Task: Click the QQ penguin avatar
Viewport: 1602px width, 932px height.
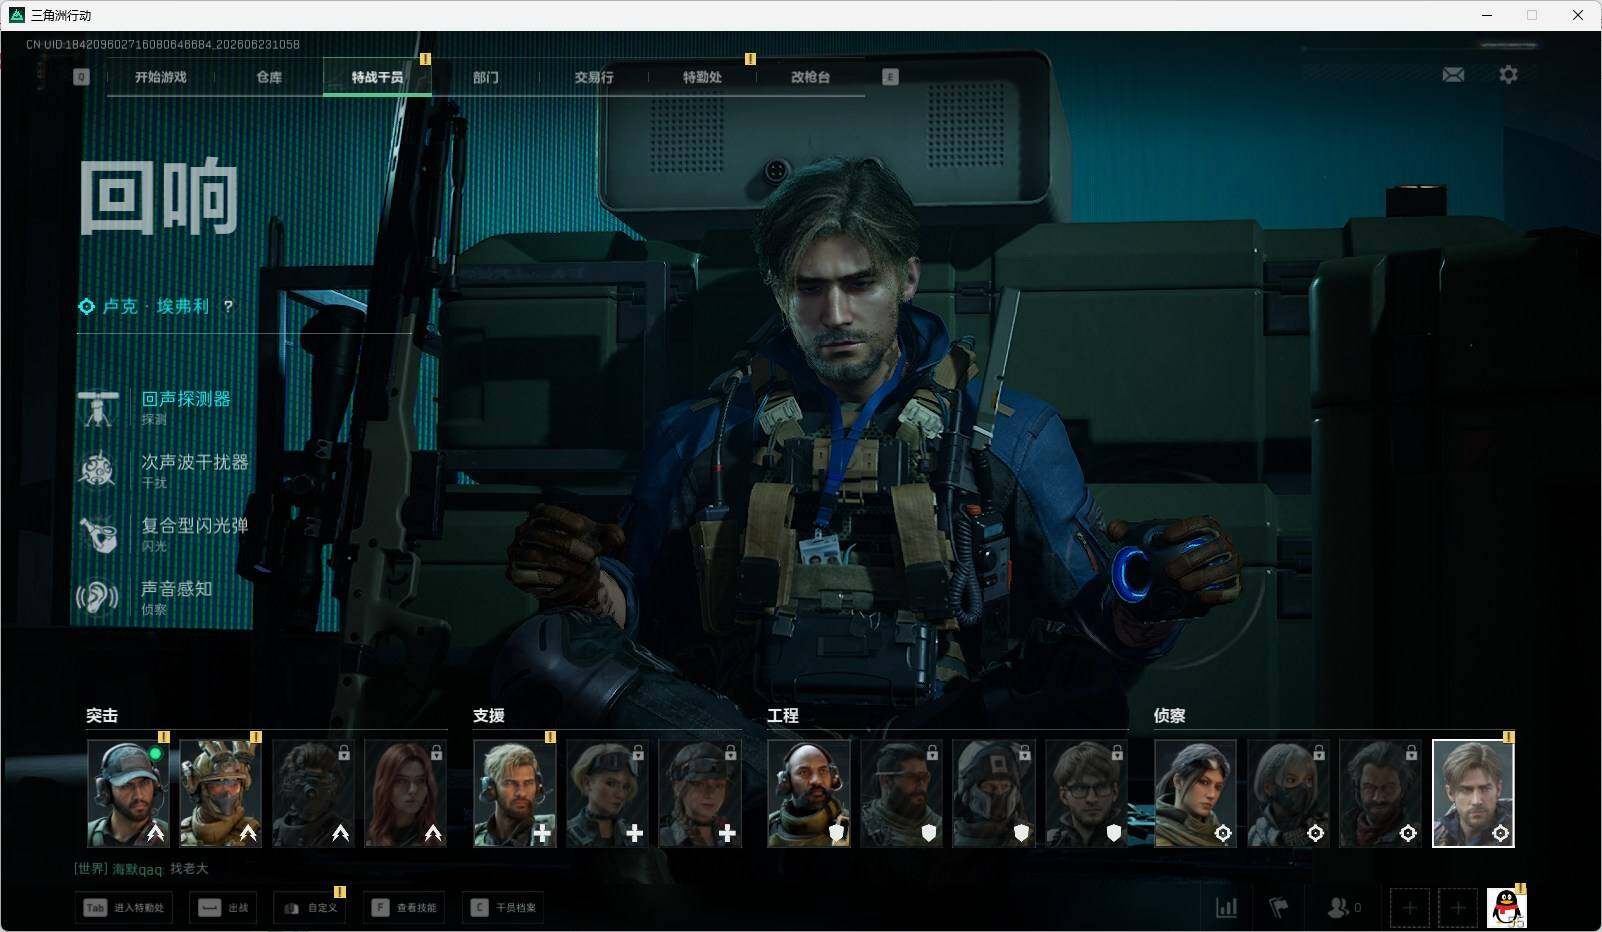Action: pos(1506,908)
